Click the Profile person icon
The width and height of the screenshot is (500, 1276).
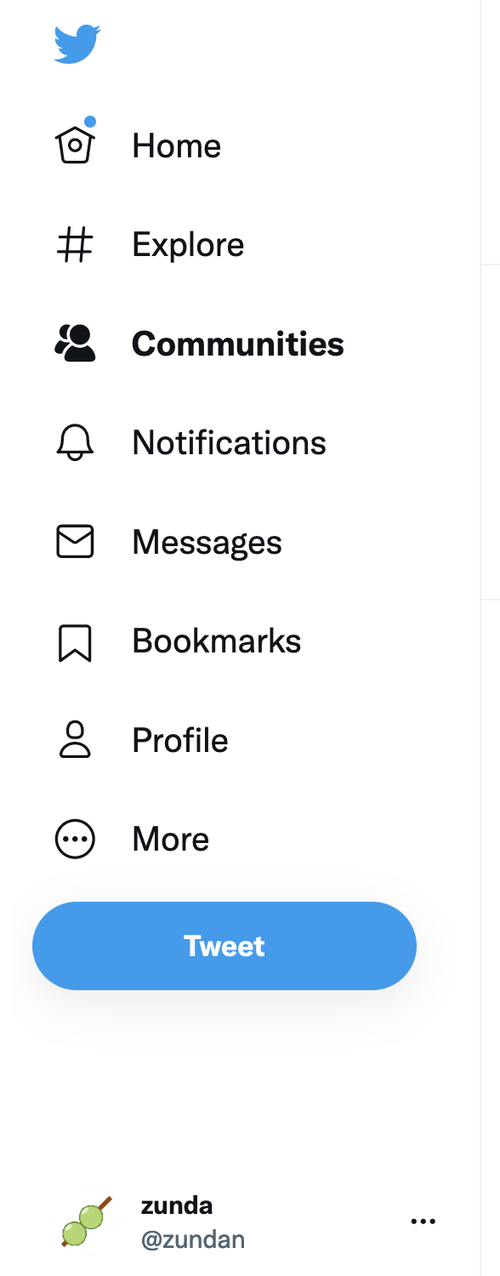75,740
